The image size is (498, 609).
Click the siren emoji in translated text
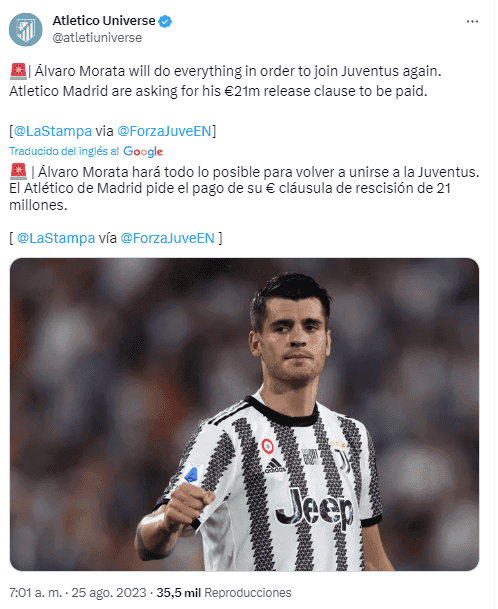(x=18, y=172)
